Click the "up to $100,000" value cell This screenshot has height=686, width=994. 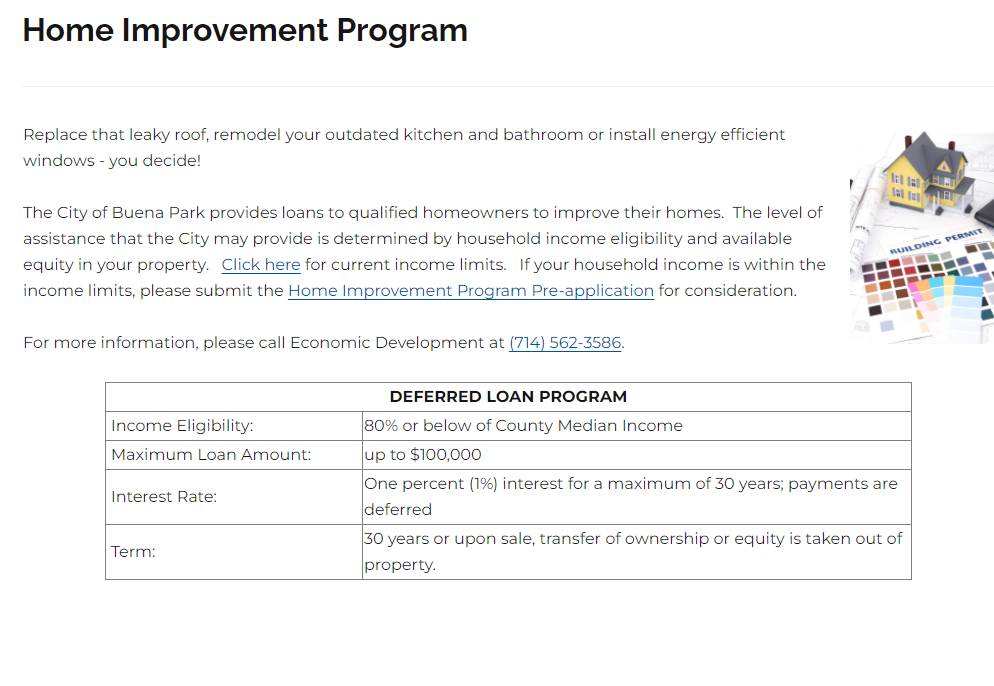tap(636, 455)
